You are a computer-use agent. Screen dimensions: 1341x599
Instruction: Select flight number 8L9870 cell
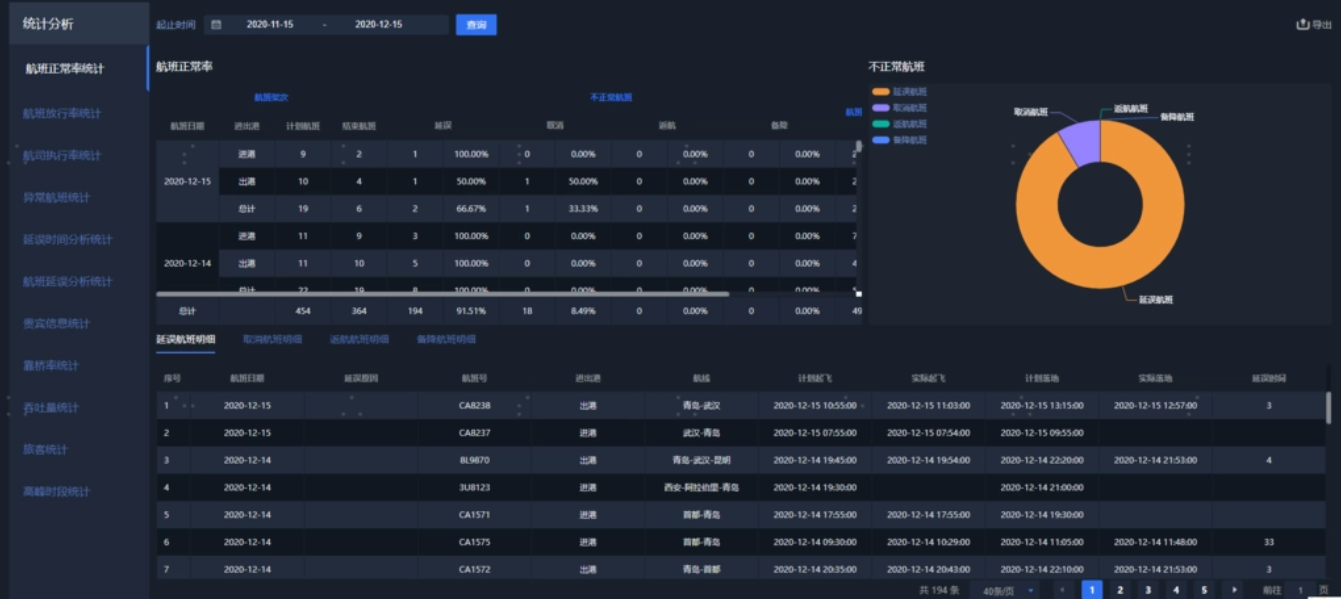475,460
